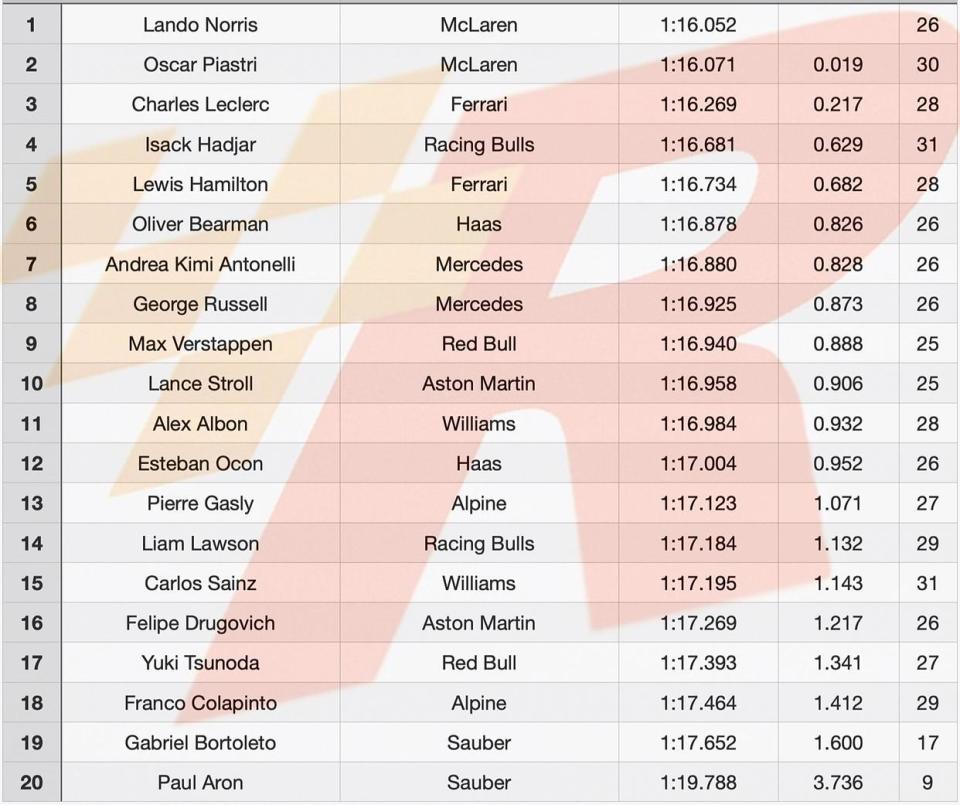Viewport: 960px width, 805px height.
Task: Click Pierre Gasly's lap time 1:17.123
Action: click(698, 503)
